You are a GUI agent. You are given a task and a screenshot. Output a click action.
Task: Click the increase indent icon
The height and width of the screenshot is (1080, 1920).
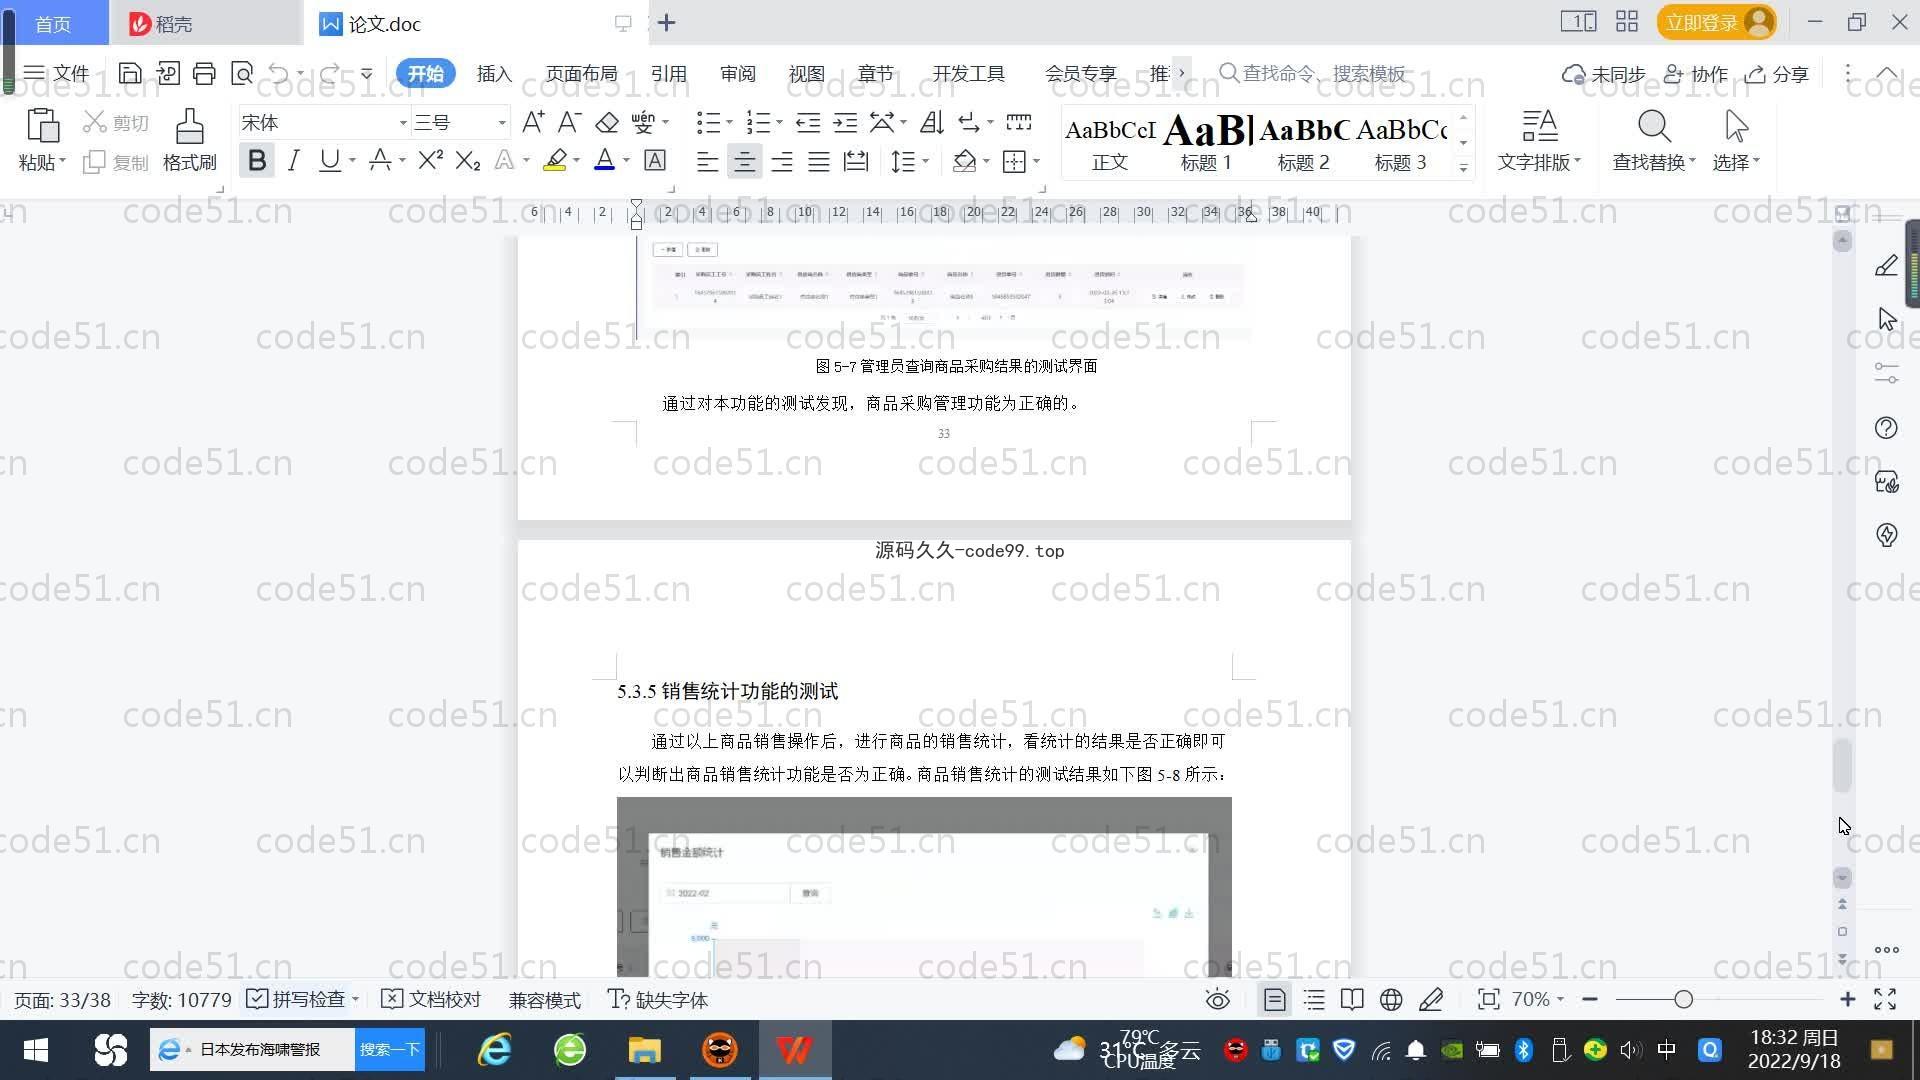coord(845,122)
